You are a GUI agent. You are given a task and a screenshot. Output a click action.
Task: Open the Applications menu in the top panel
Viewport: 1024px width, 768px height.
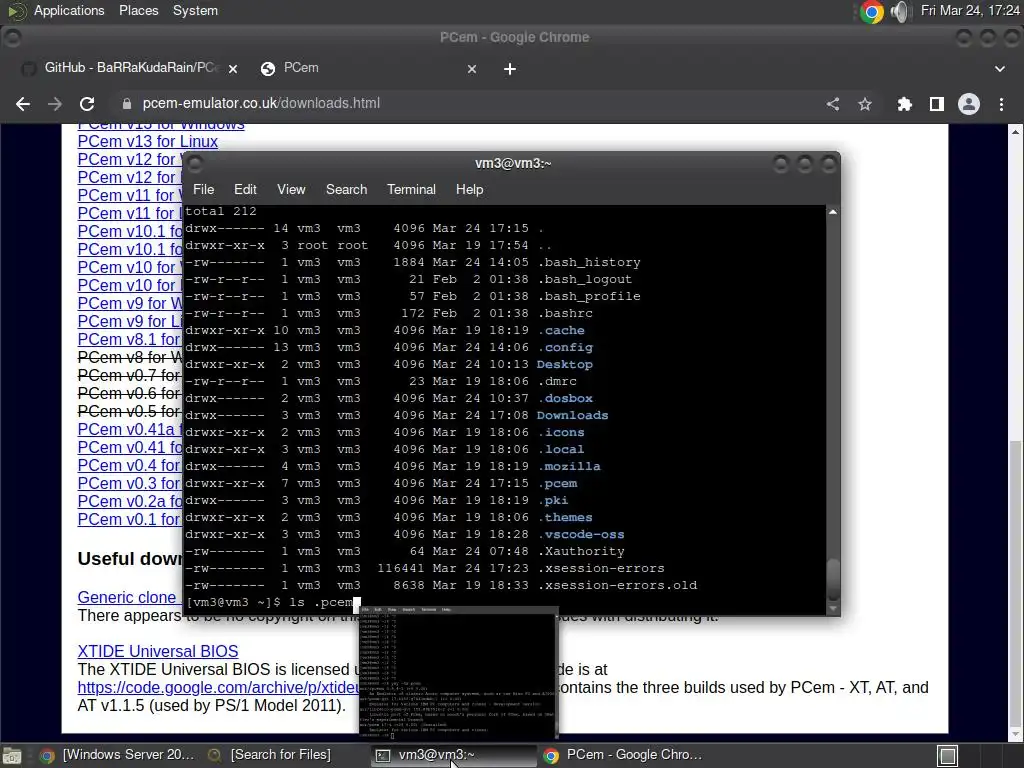pos(69,10)
